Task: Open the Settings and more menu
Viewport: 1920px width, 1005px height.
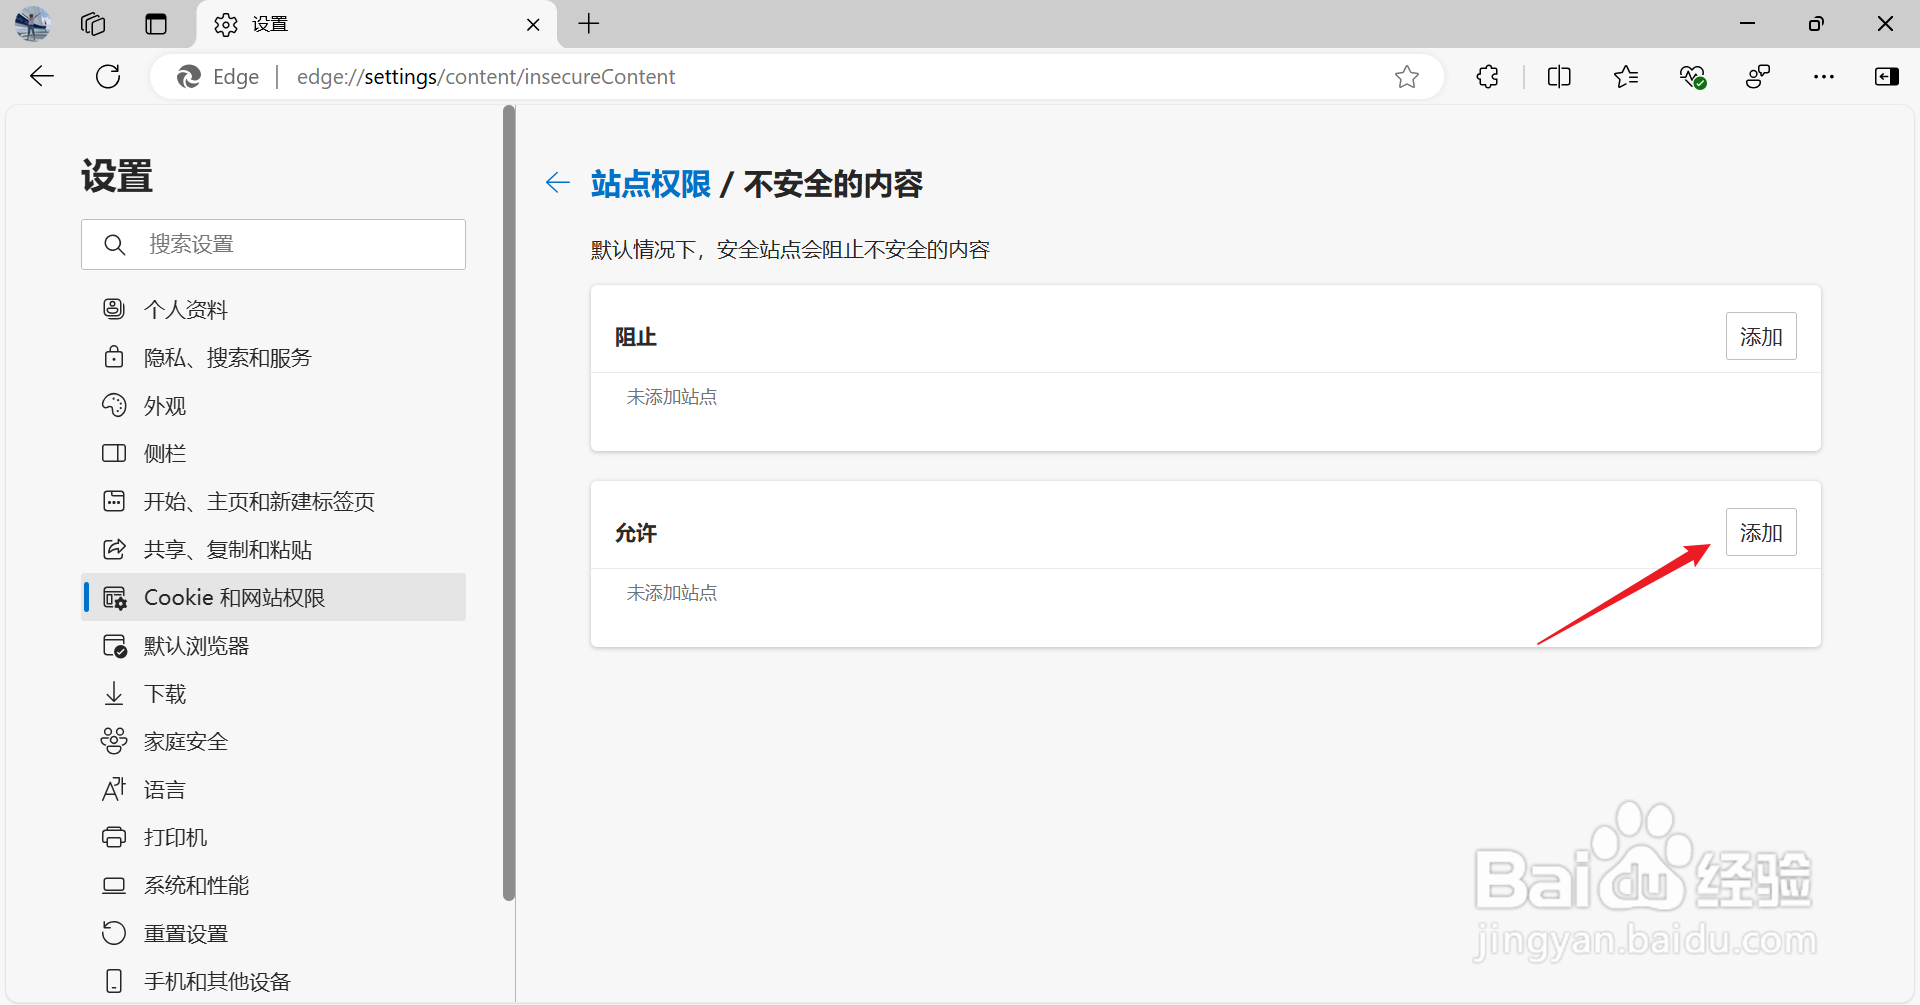Action: tap(1824, 76)
